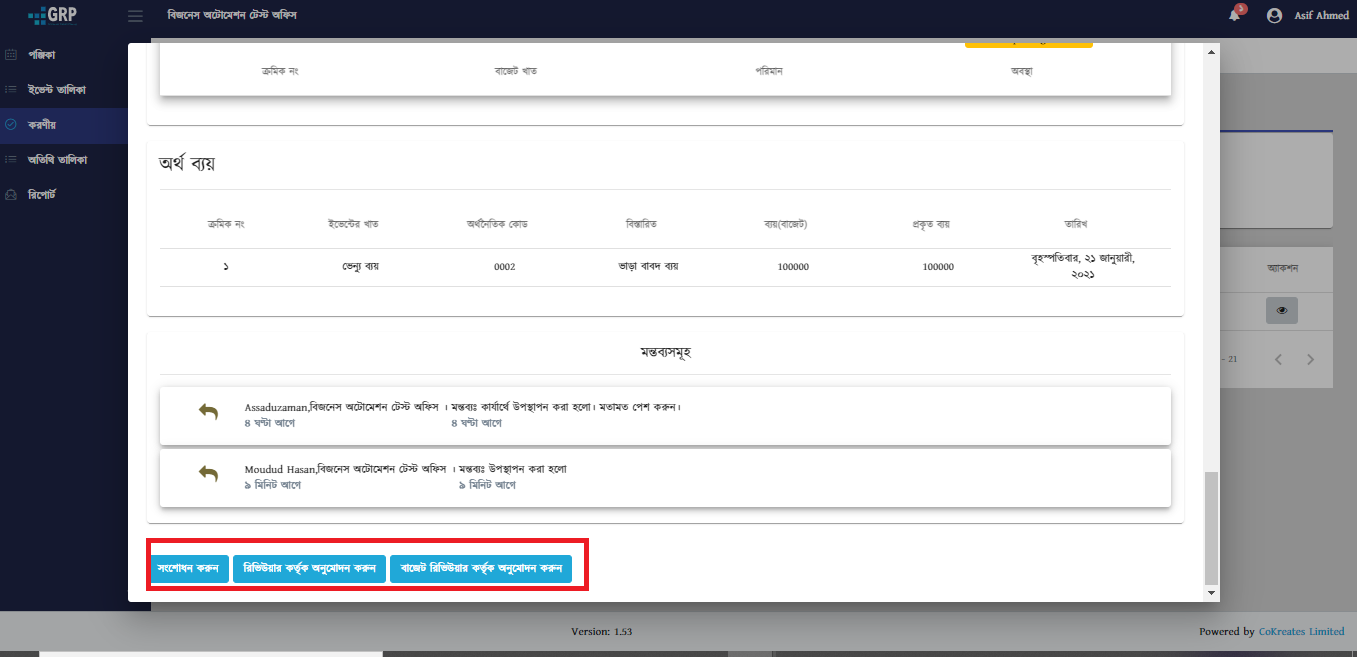This screenshot has height=657, width=1357.
Task: Click the ব্যয়(বাজেট) column header
Action: pos(785,223)
